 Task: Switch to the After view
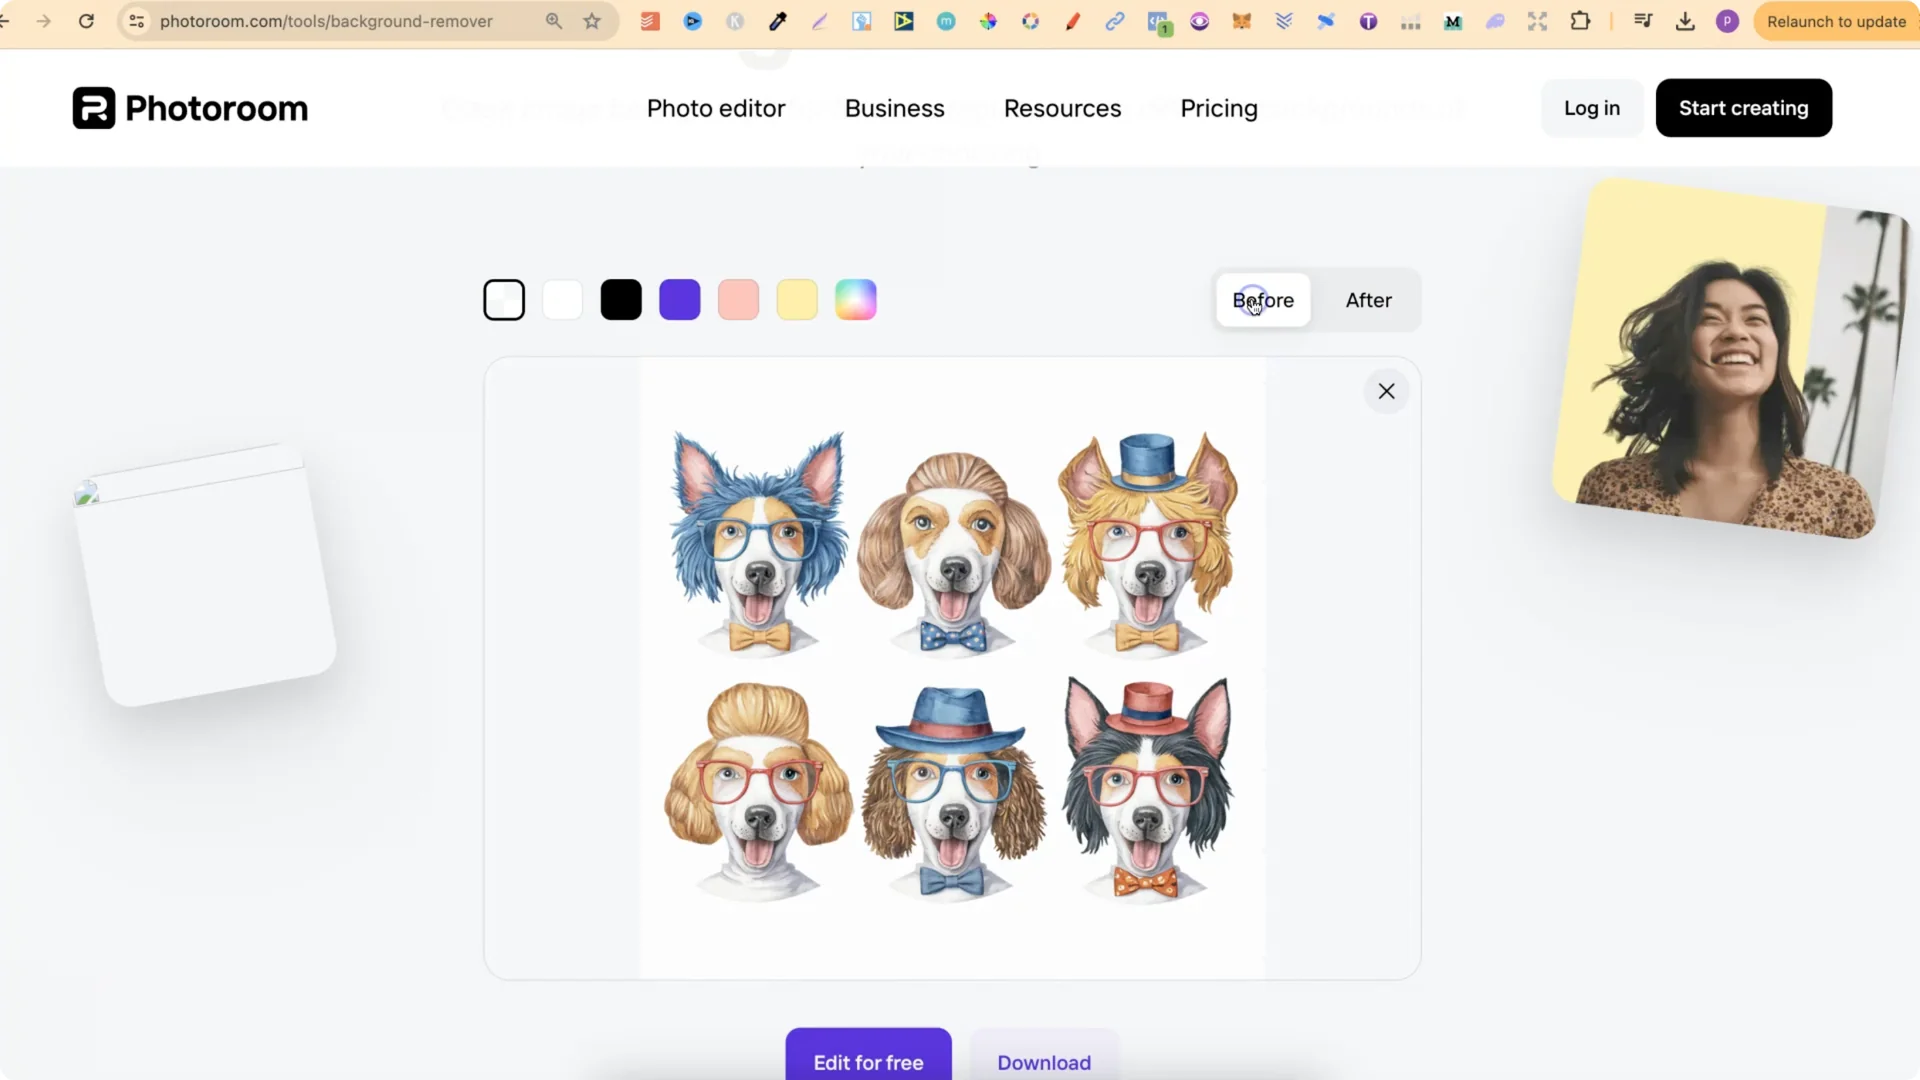click(x=1368, y=300)
